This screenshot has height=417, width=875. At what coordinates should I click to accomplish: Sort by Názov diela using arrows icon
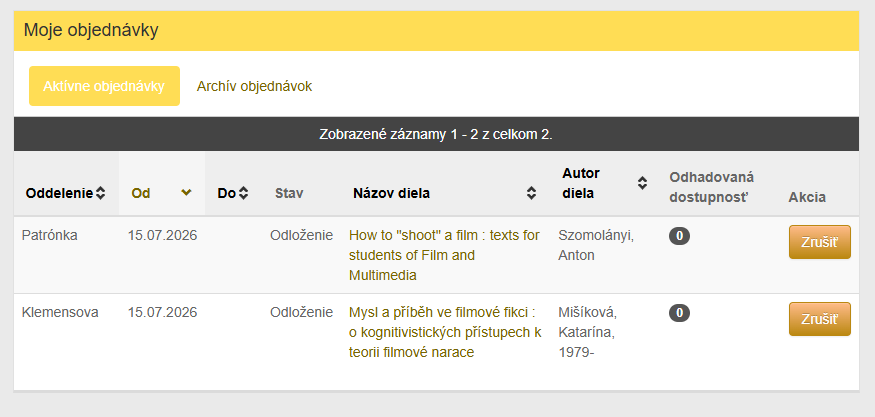point(531,194)
